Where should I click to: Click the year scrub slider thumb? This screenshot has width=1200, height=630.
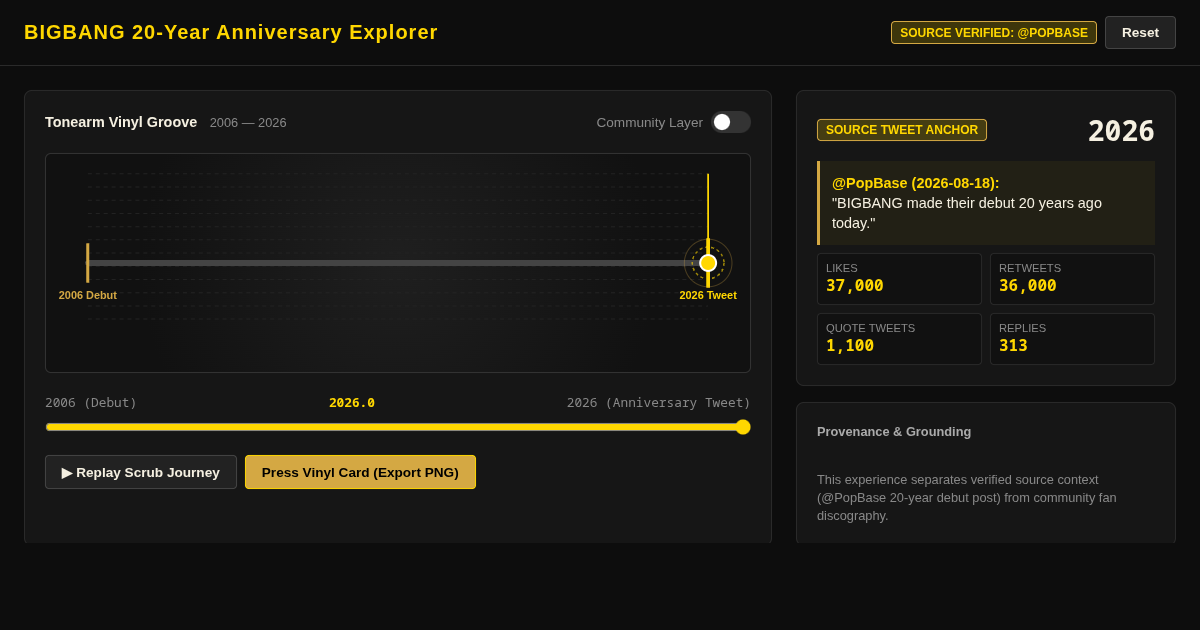coord(743,427)
